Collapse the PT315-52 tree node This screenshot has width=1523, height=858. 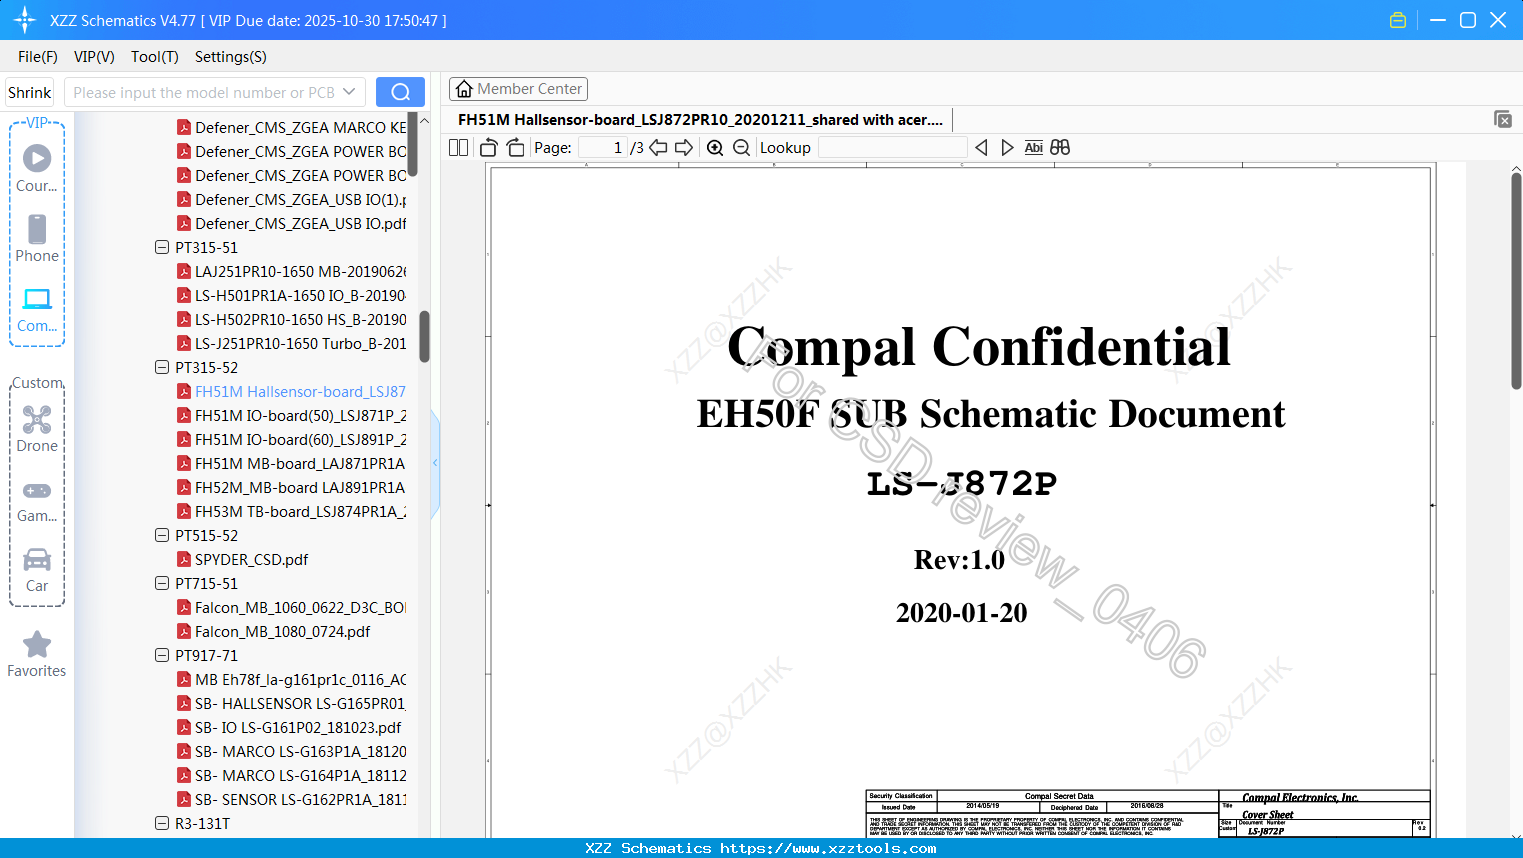[x=162, y=367]
